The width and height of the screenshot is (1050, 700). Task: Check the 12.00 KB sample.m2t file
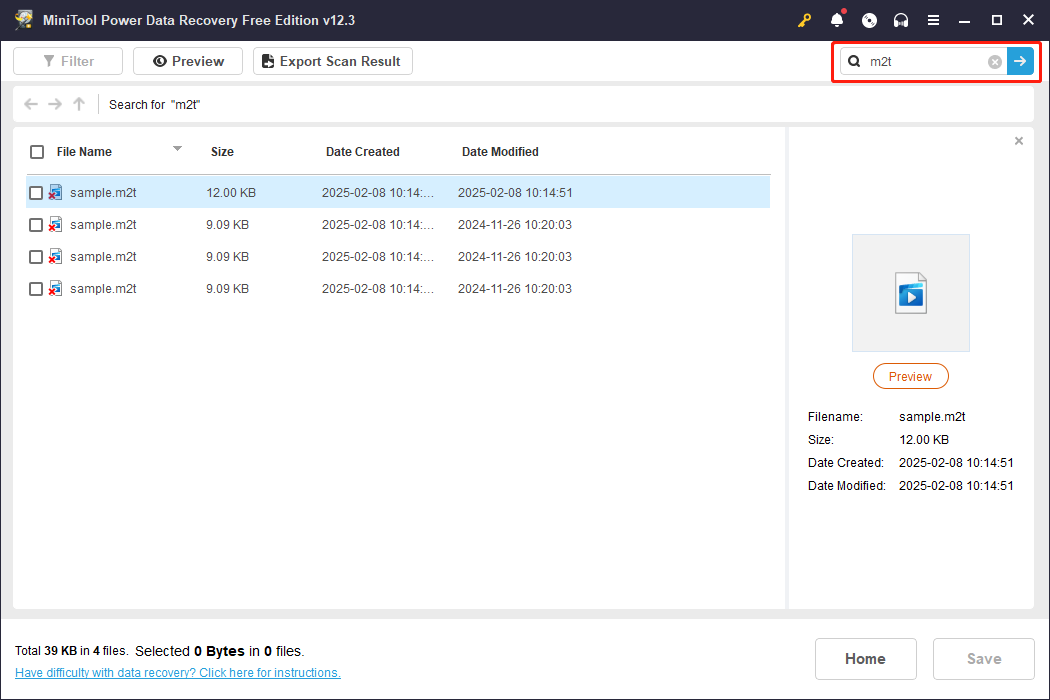coord(36,193)
